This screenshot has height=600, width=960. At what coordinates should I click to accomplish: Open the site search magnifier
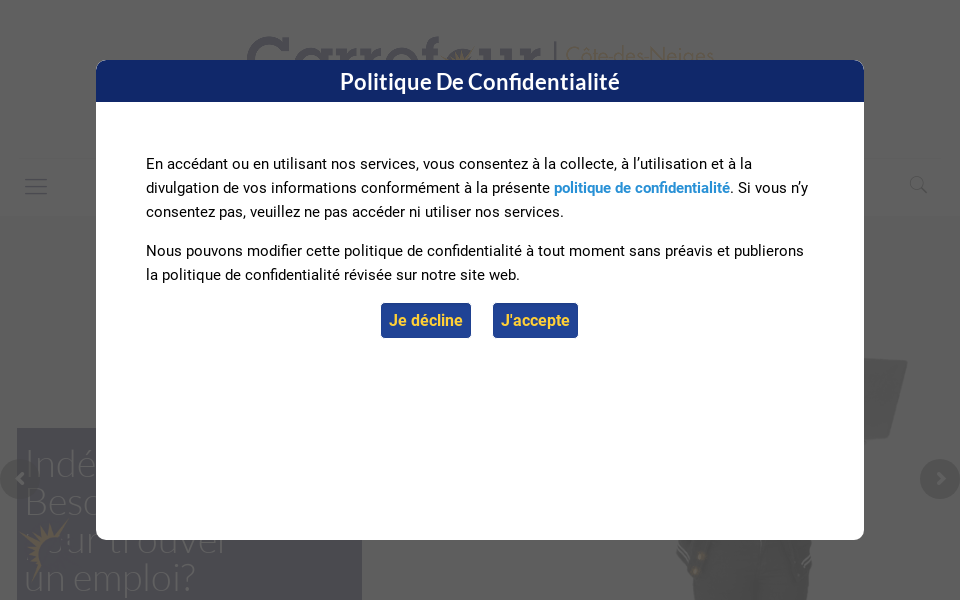click(x=918, y=185)
